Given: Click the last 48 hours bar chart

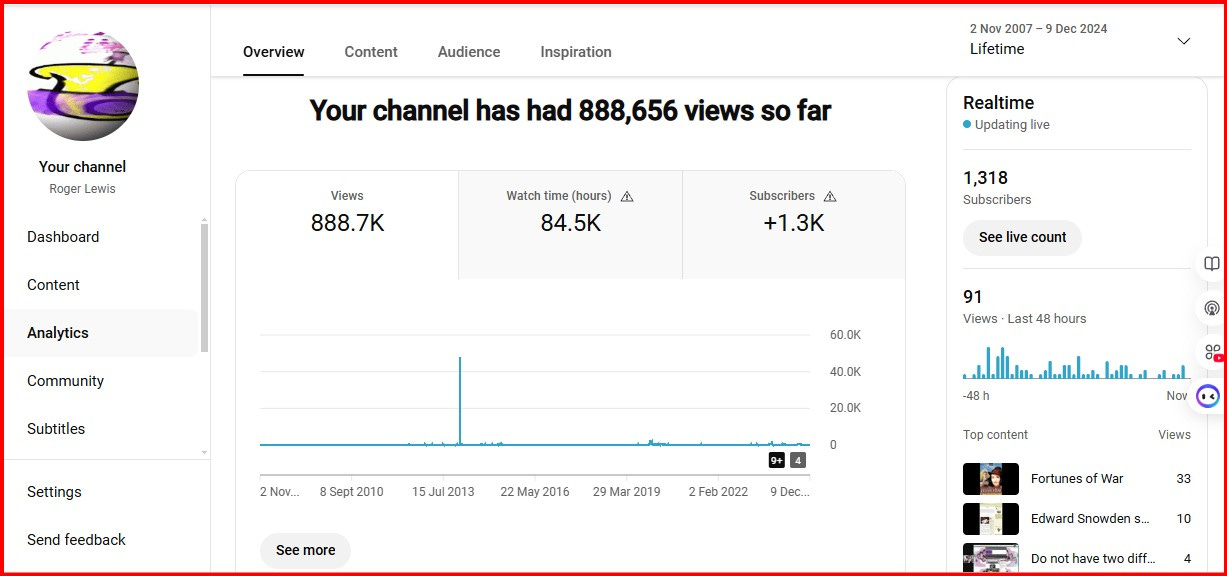Looking at the screenshot, I should point(1076,362).
